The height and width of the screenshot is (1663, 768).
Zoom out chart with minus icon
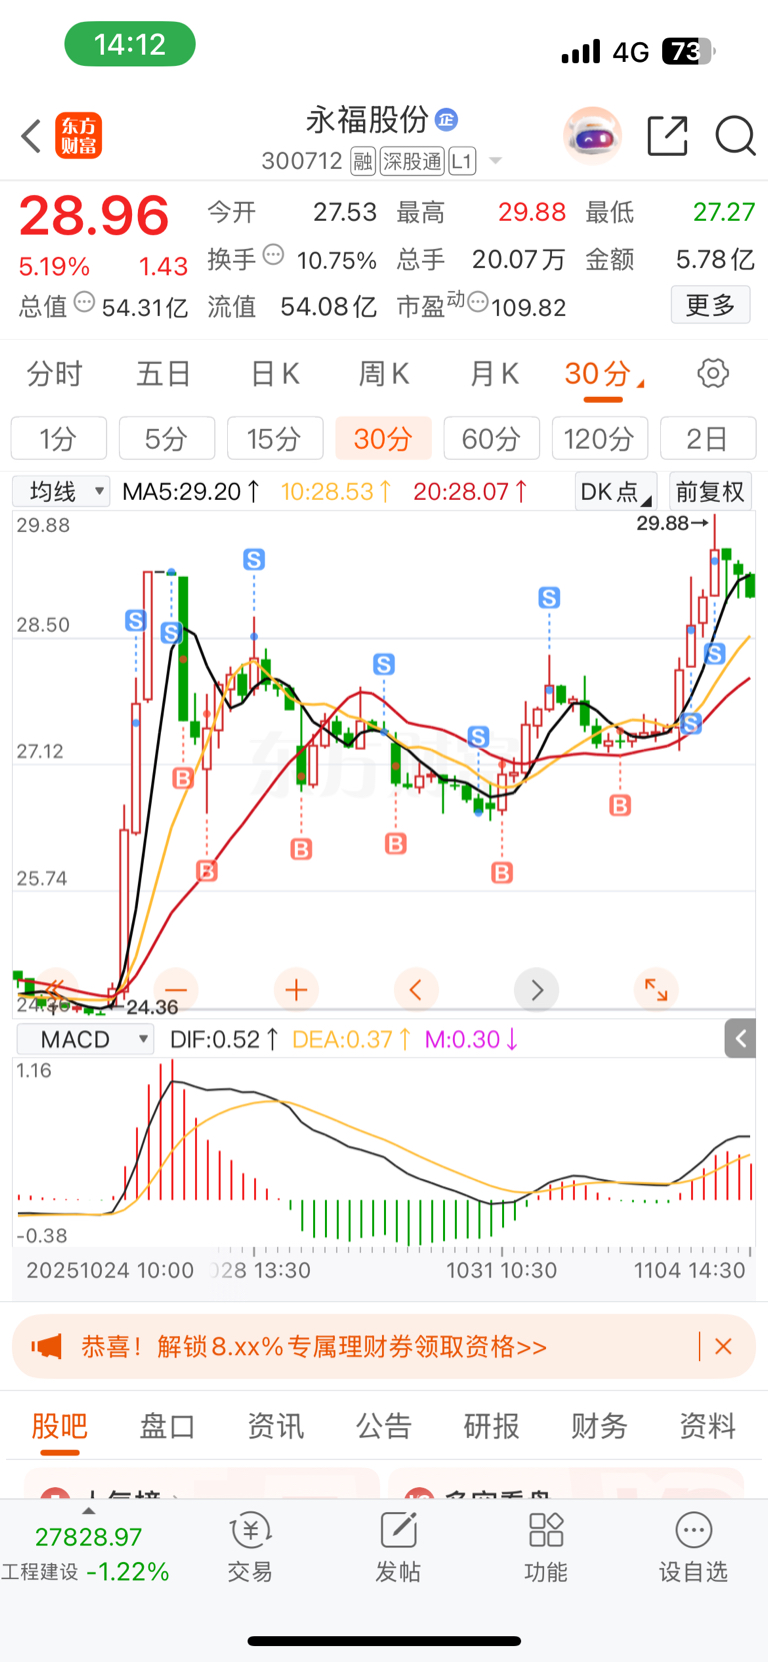(176, 990)
